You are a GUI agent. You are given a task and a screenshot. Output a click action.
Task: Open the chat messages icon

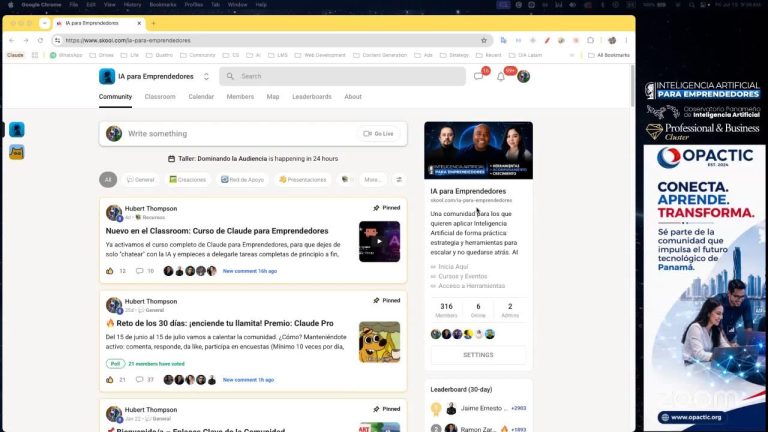pos(479,76)
